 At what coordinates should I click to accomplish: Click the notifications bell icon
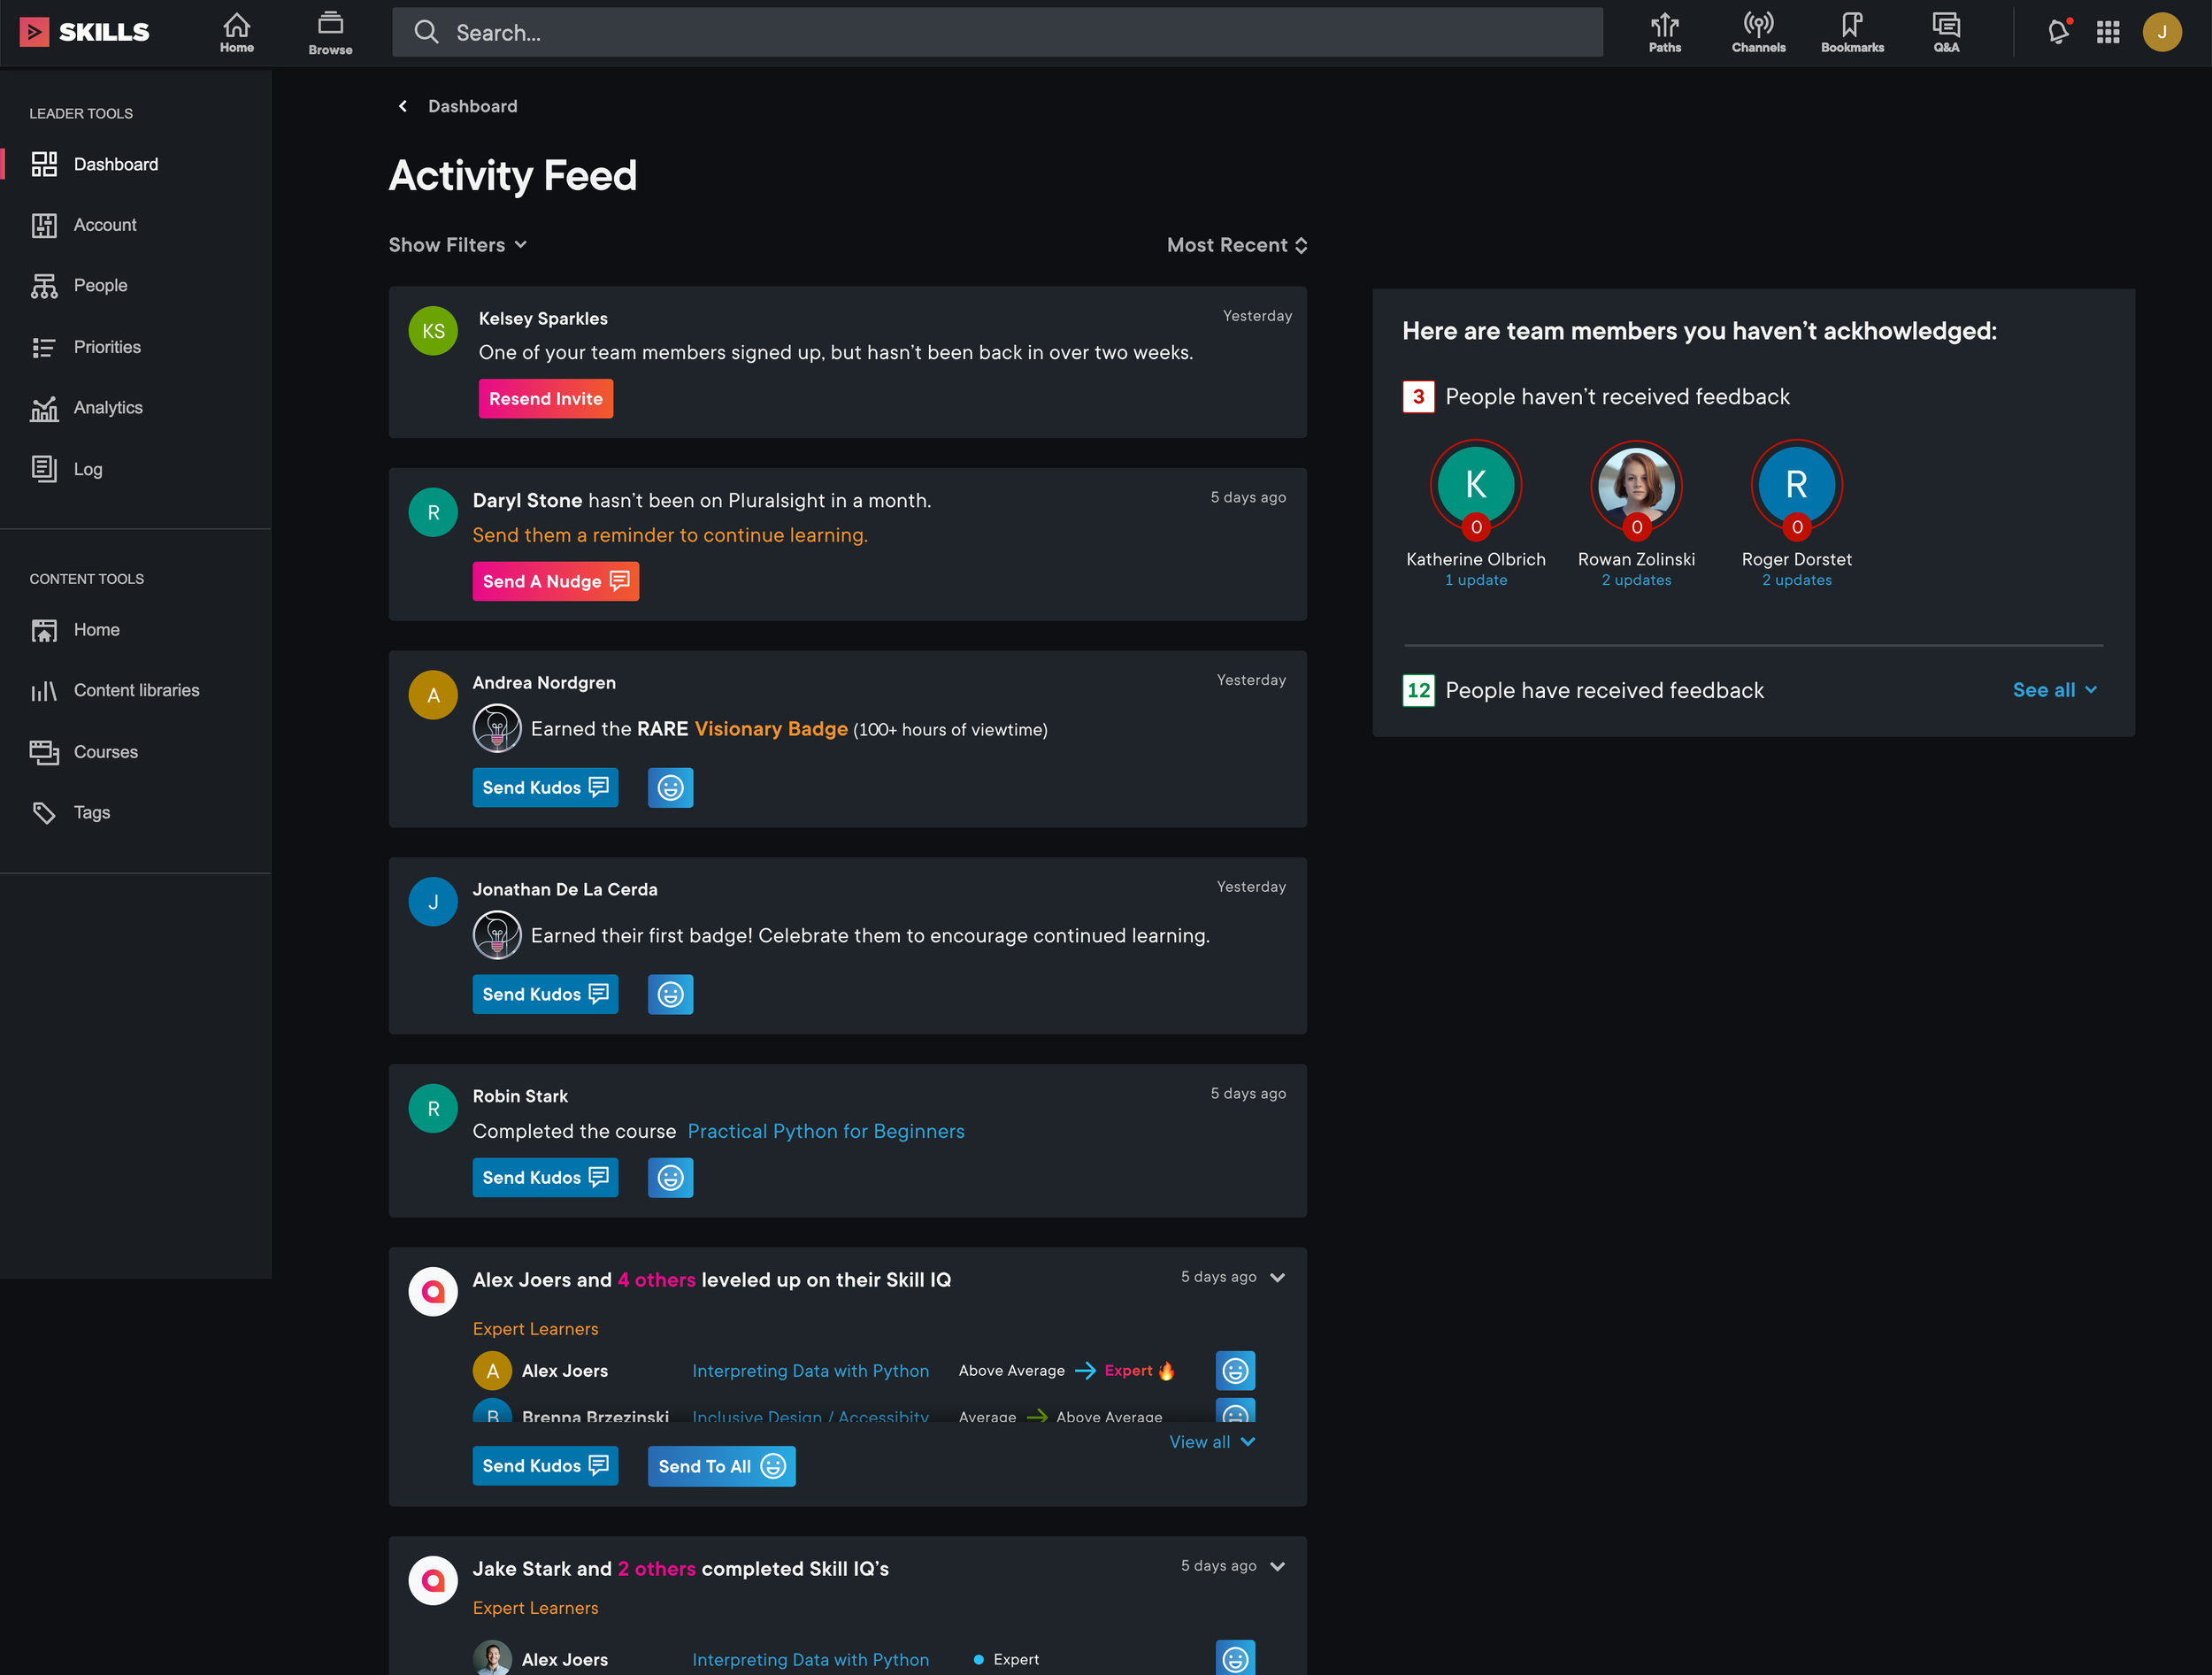pyautogui.click(x=2057, y=32)
